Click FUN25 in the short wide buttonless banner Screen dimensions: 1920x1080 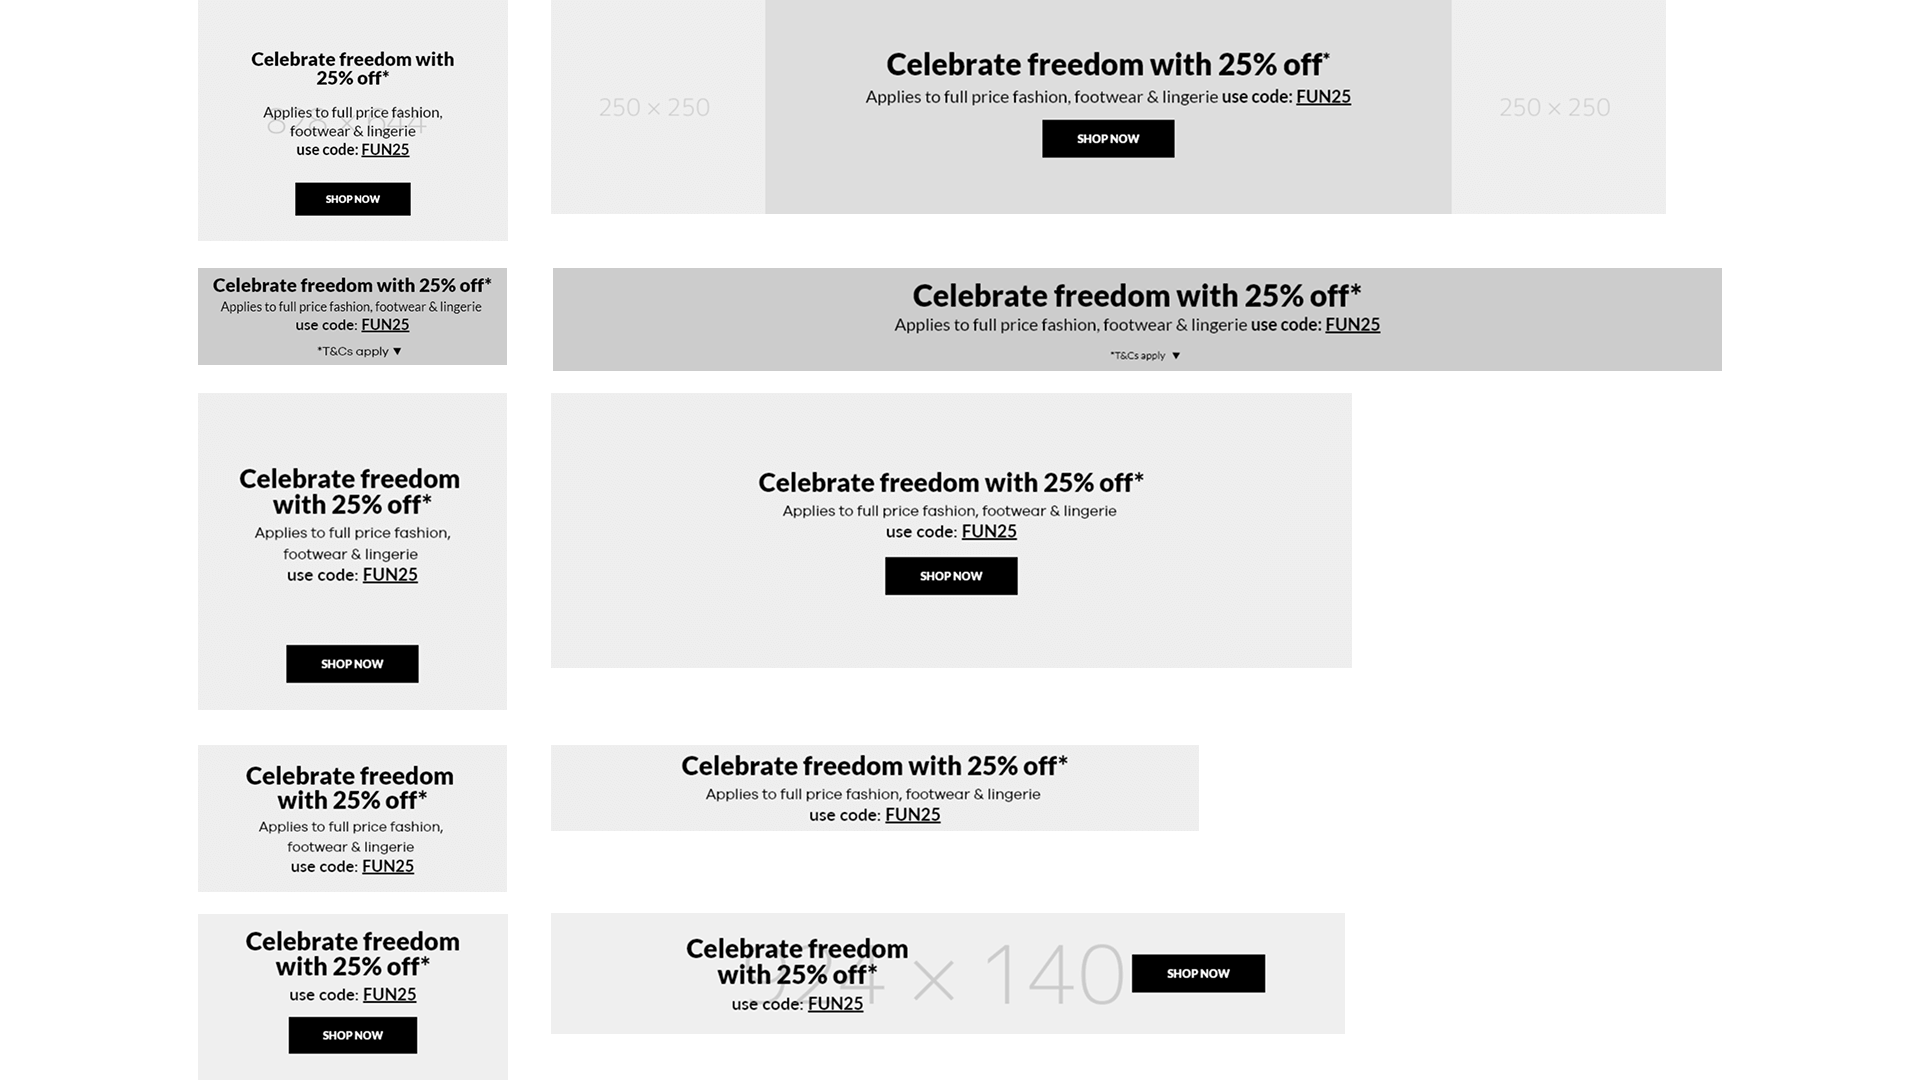912,815
